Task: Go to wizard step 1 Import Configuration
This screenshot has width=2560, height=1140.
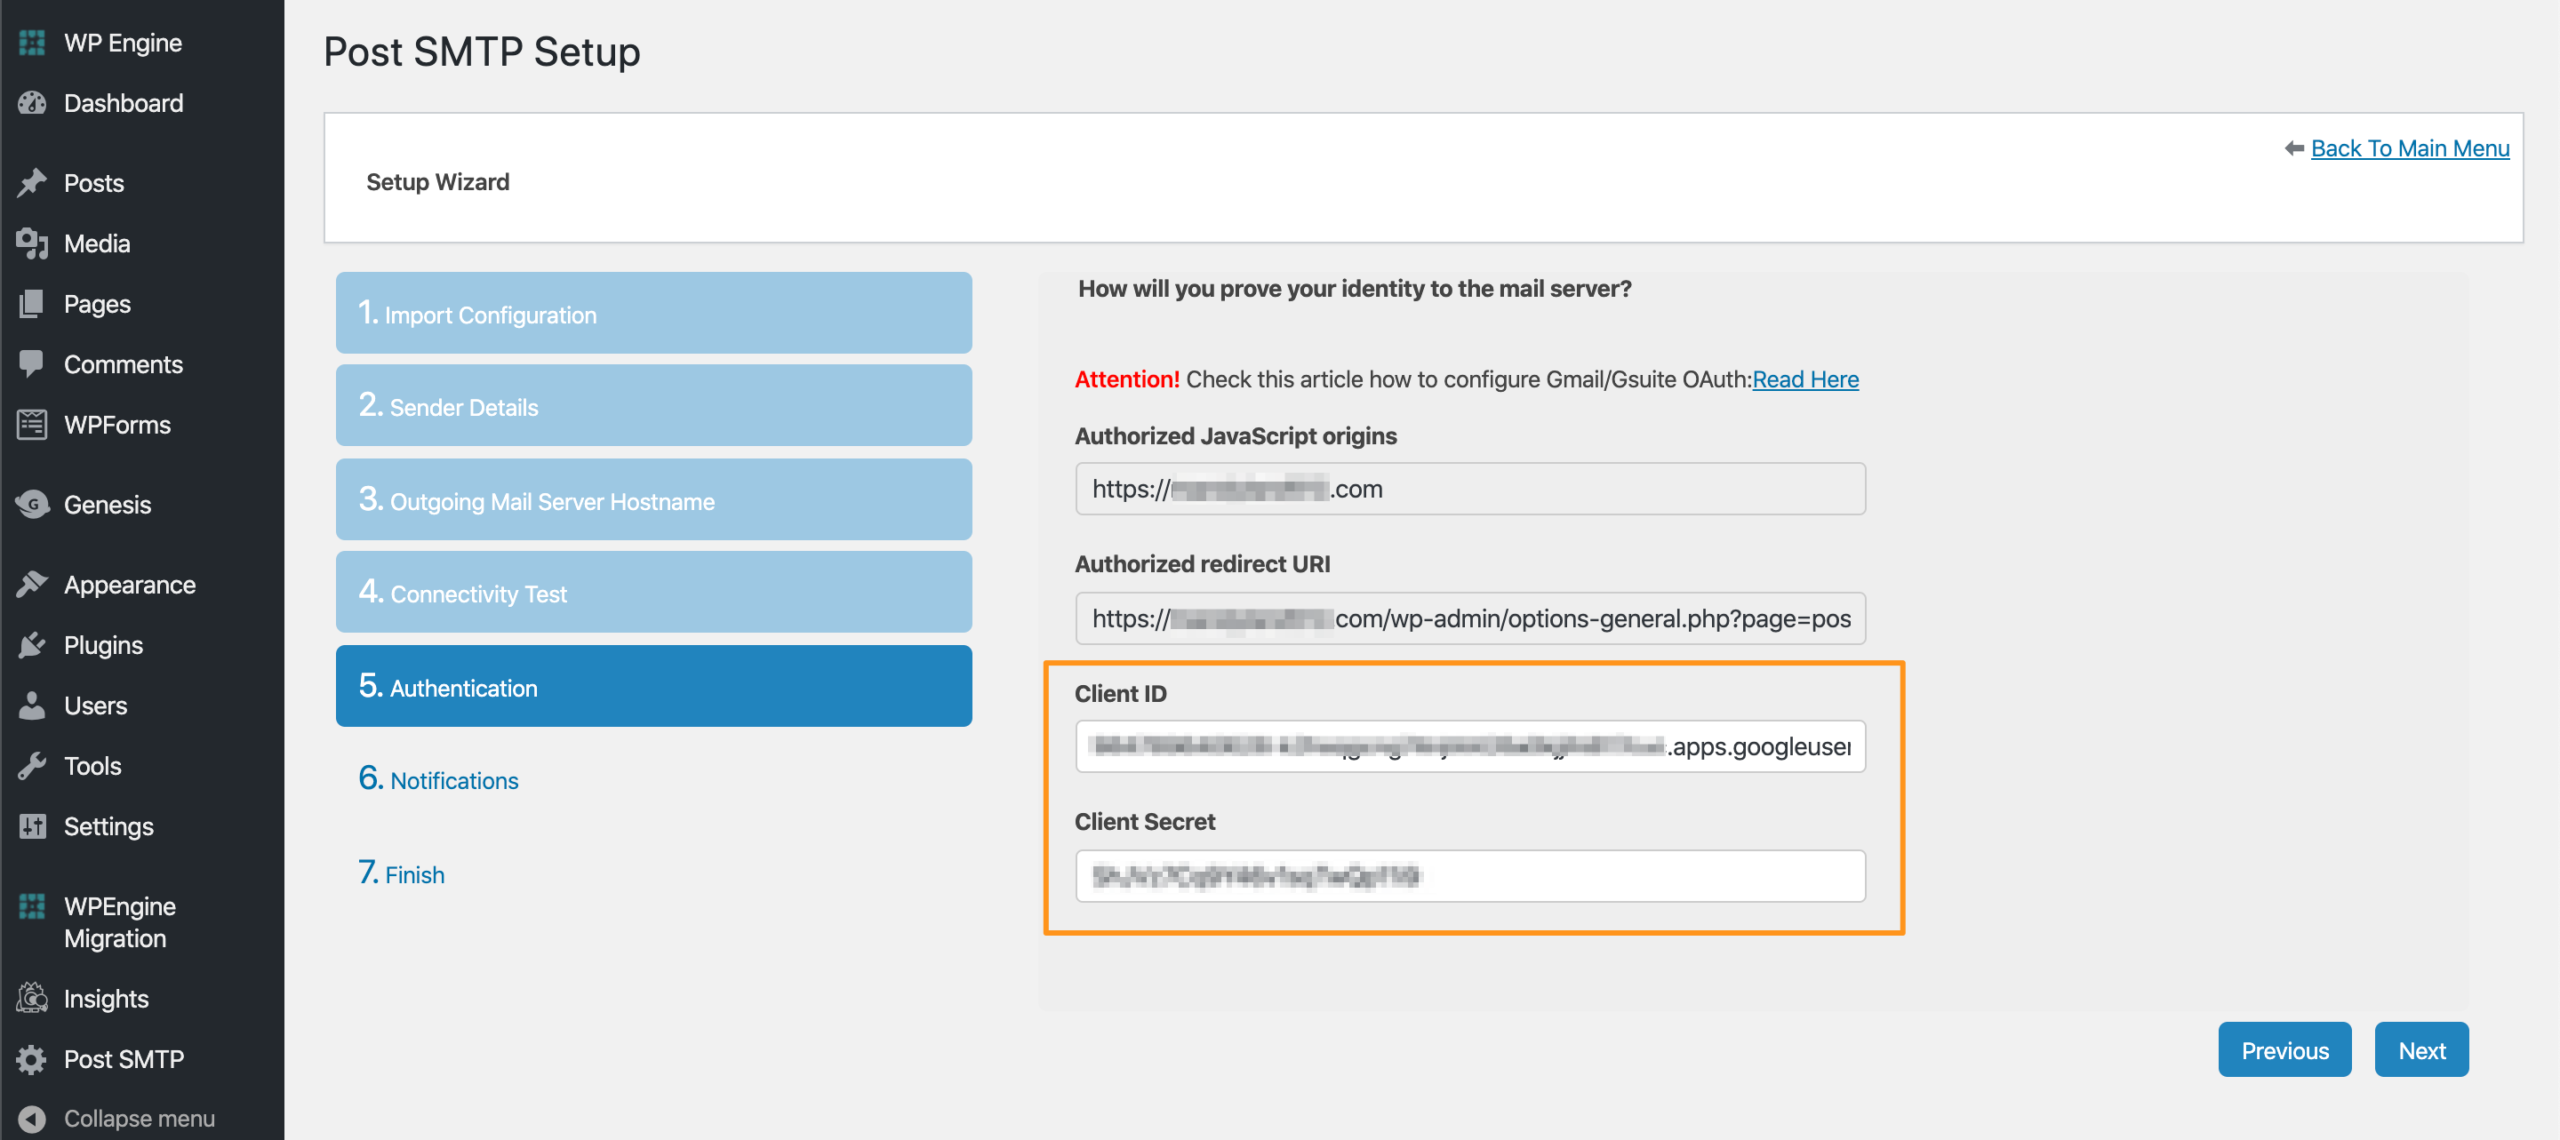Action: point(653,313)
